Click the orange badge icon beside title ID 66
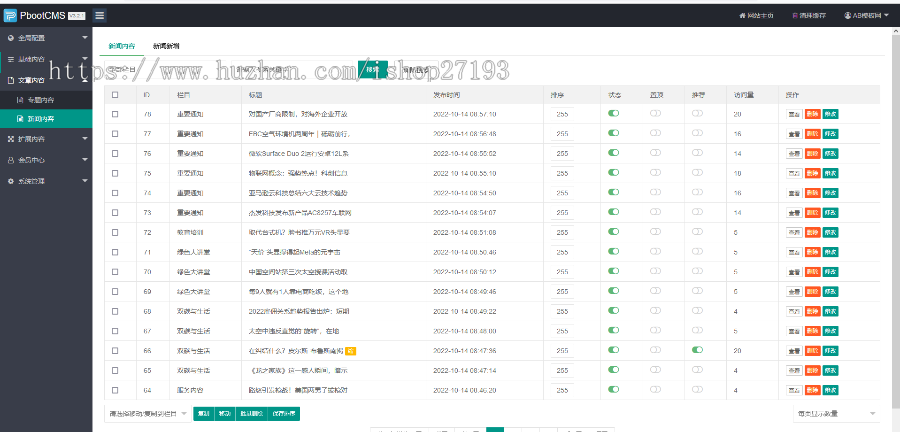The height and width of the screenshot is (432, 900). tap(351, 350)
